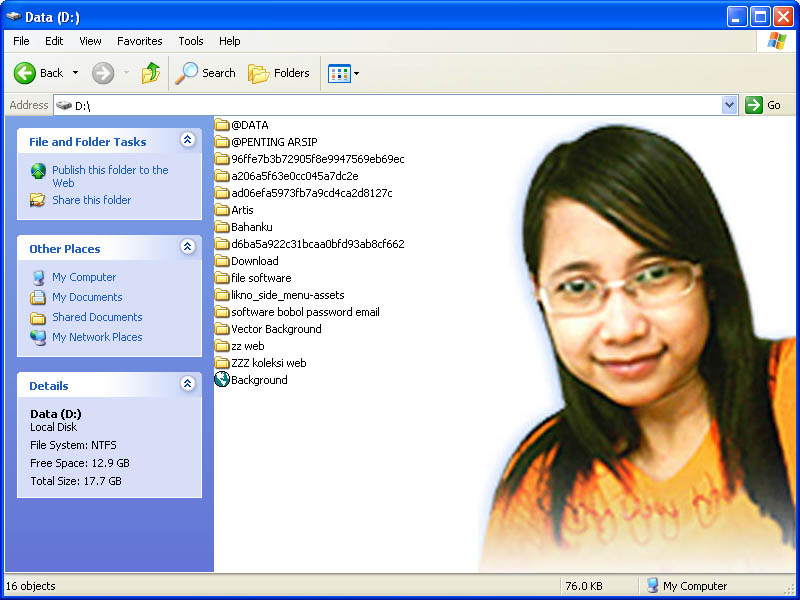800x600 pixels.
Task: Select the ad06efa5973fb7a9cd4ca2d8127c folder icon
Action: click(x=222, y=192)
